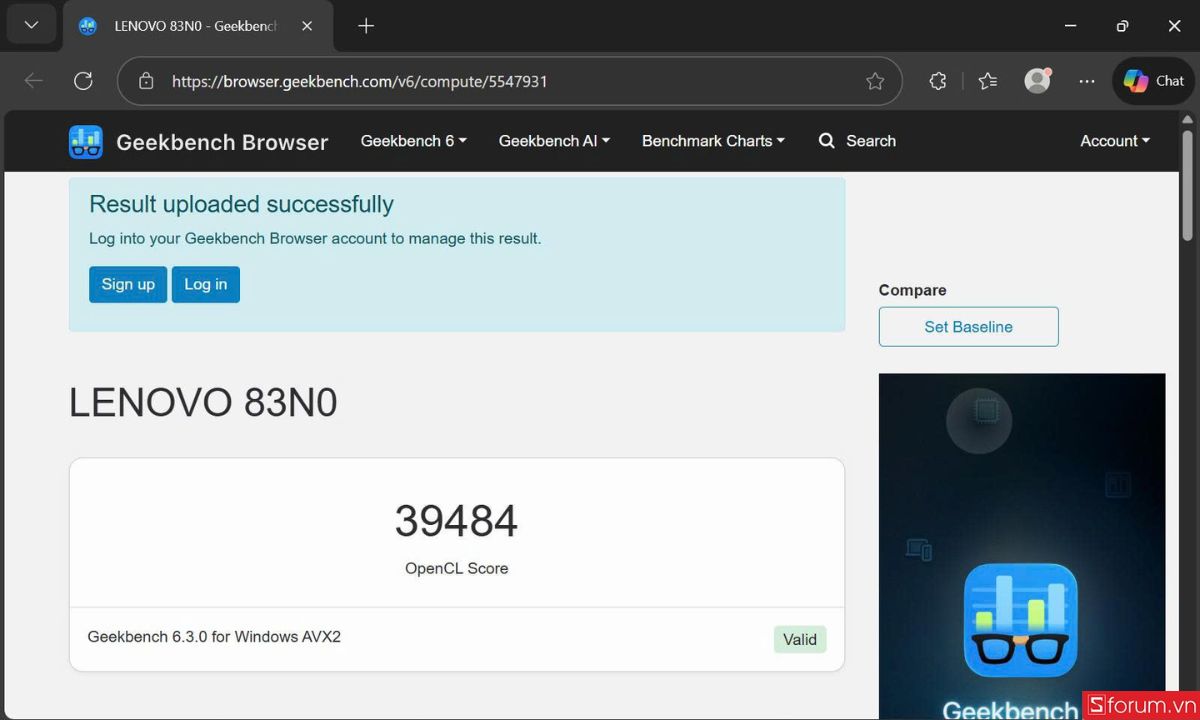The width and height of the screenshot is (1200, 720).
Task: Click the Result uploaded successfully heading
Action: [241, 204]
